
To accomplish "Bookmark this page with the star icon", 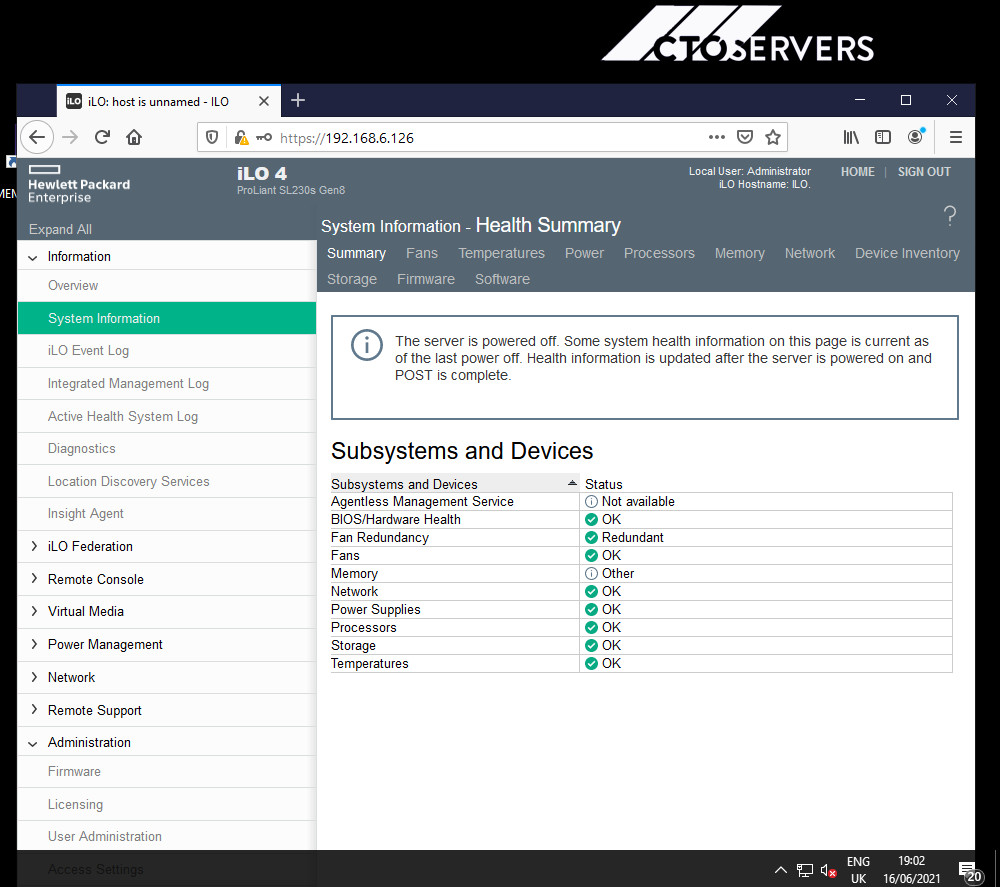I will [x=773, y=137].
